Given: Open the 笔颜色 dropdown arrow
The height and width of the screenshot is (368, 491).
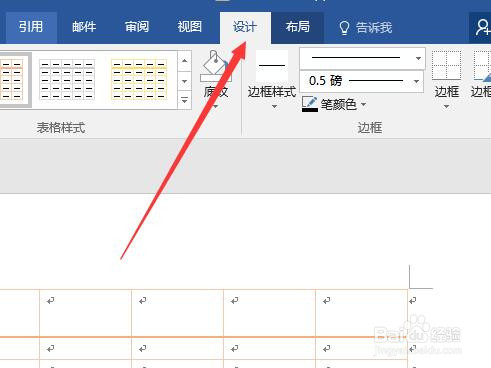Looking at the screenshot, I should point(364,105).
